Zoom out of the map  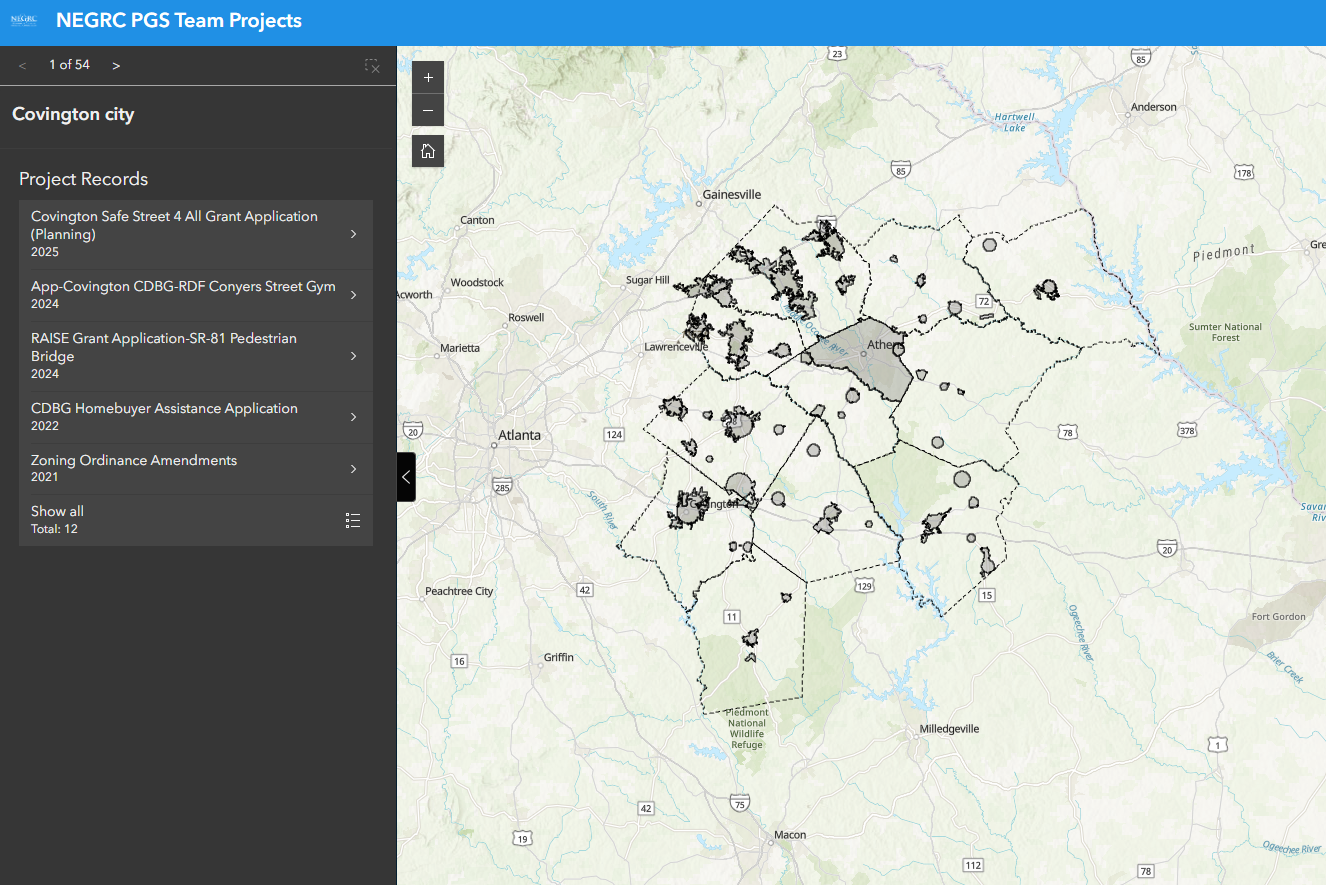pos(428,110)
